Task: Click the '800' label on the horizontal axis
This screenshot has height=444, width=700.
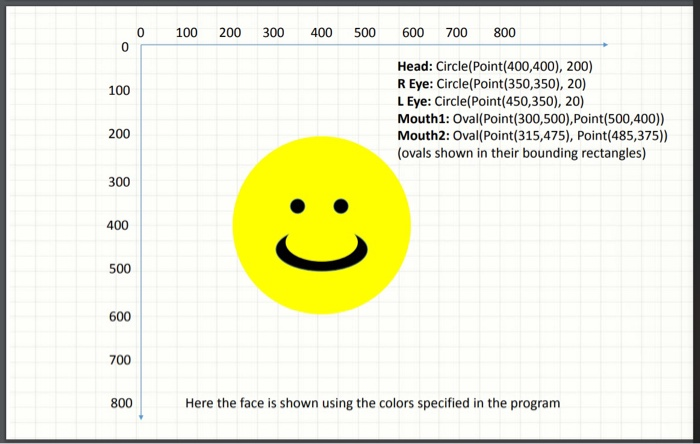Action: [504, 33]
